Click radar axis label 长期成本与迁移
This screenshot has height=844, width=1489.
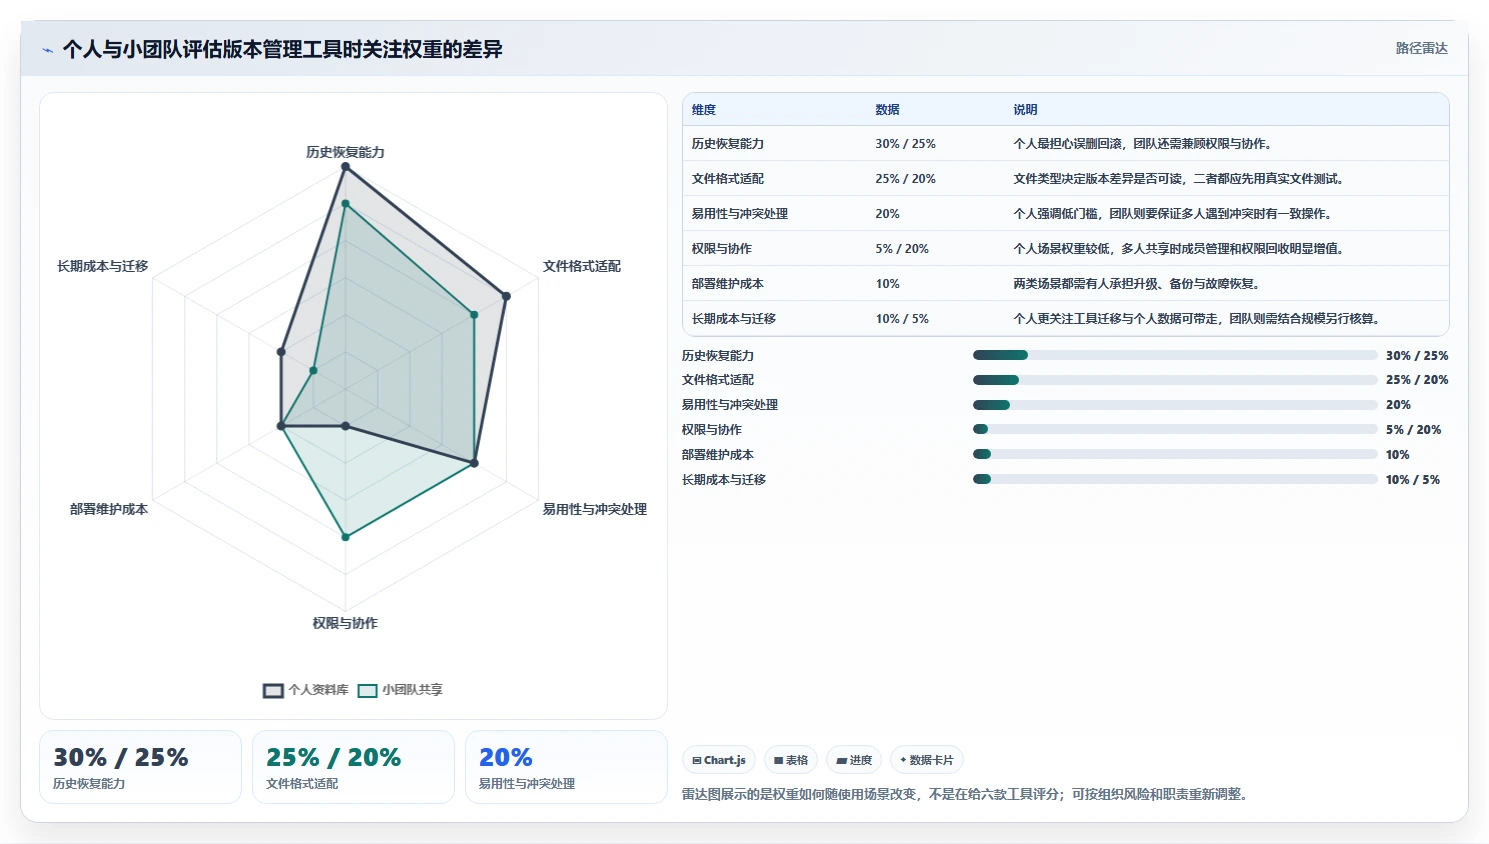[x=103, y=266]
